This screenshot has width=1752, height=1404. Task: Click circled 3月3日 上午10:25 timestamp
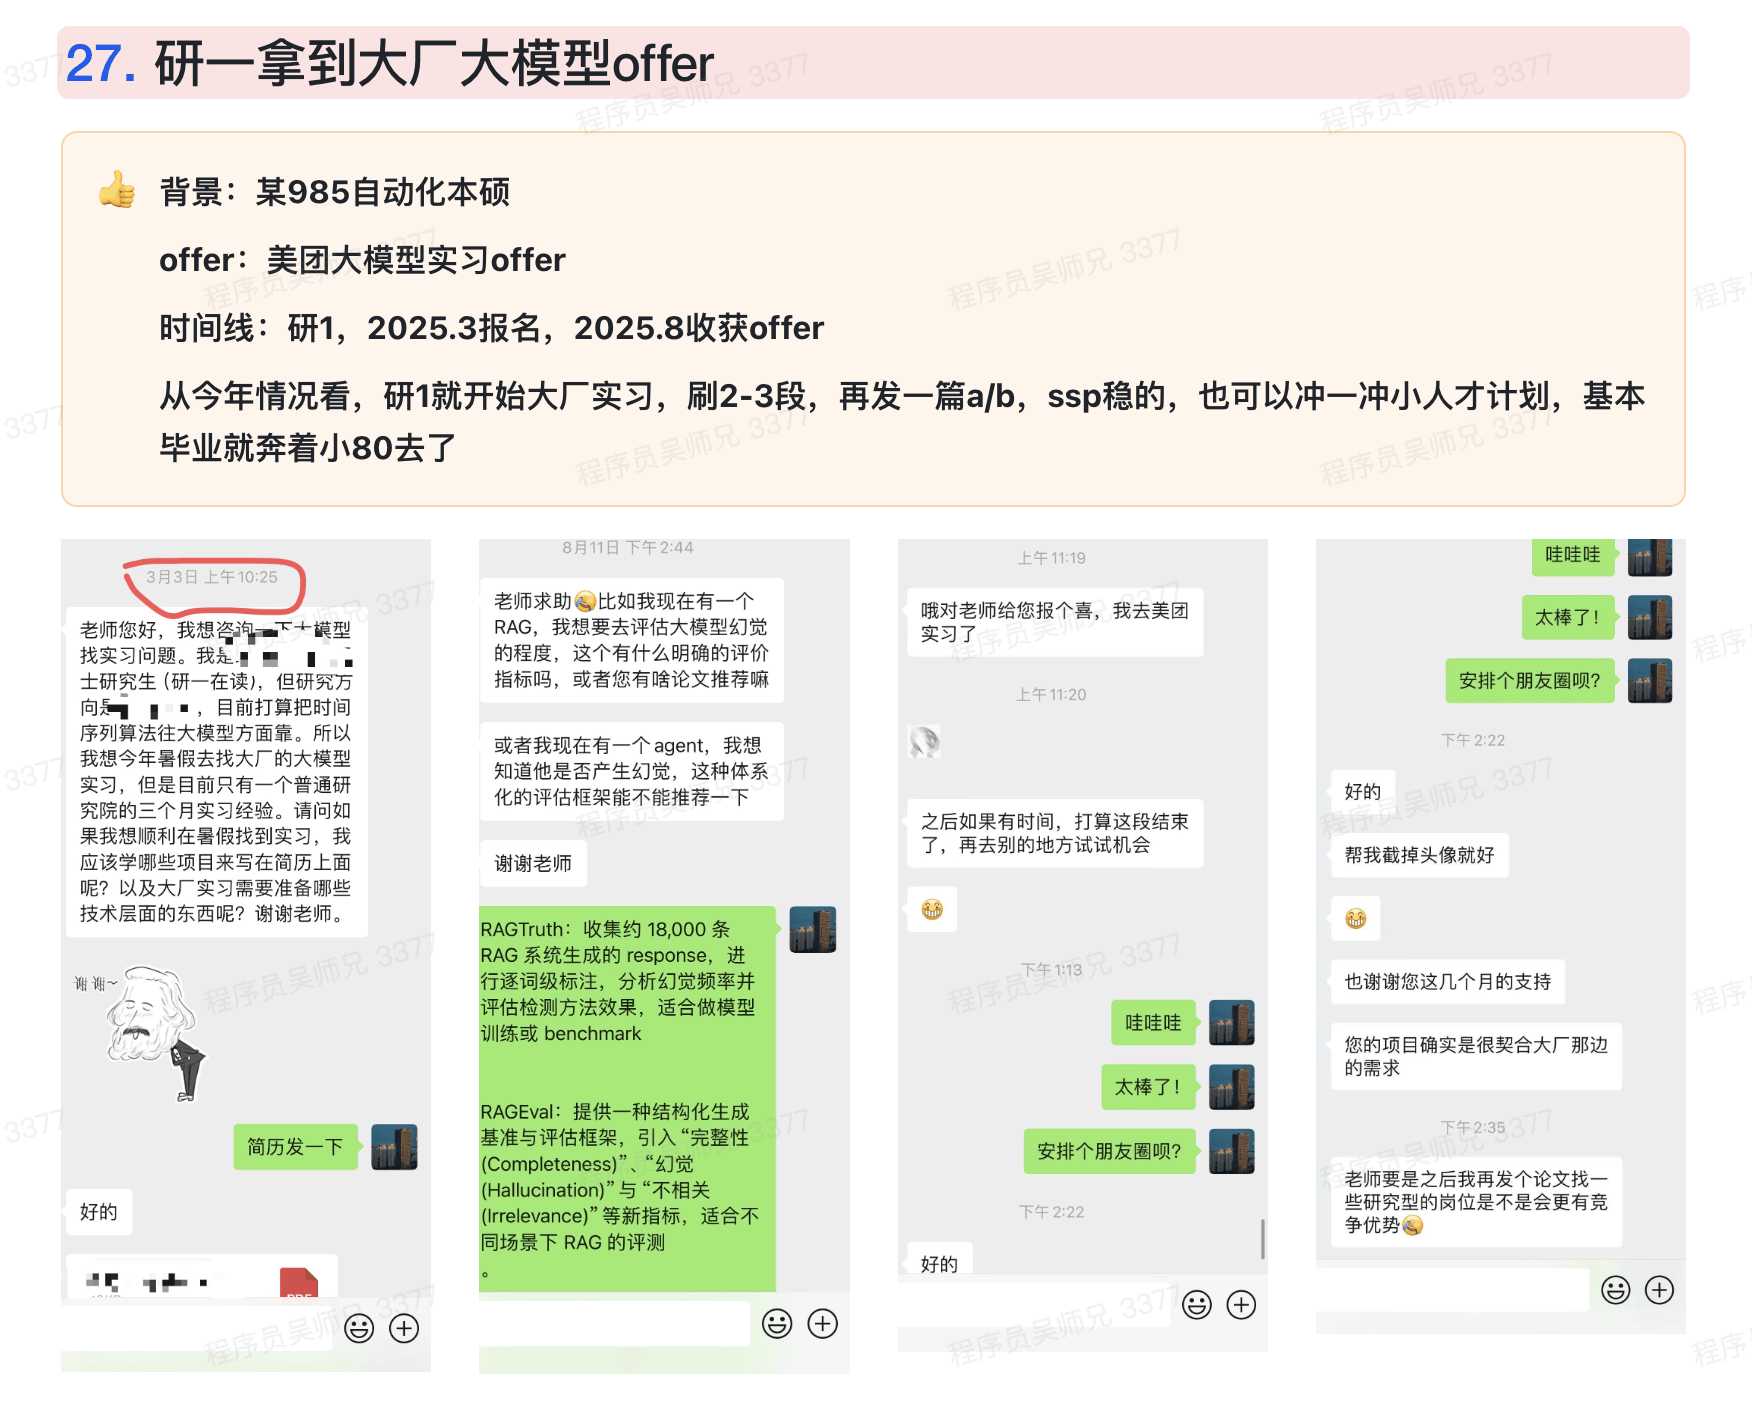tap(212, 577)
